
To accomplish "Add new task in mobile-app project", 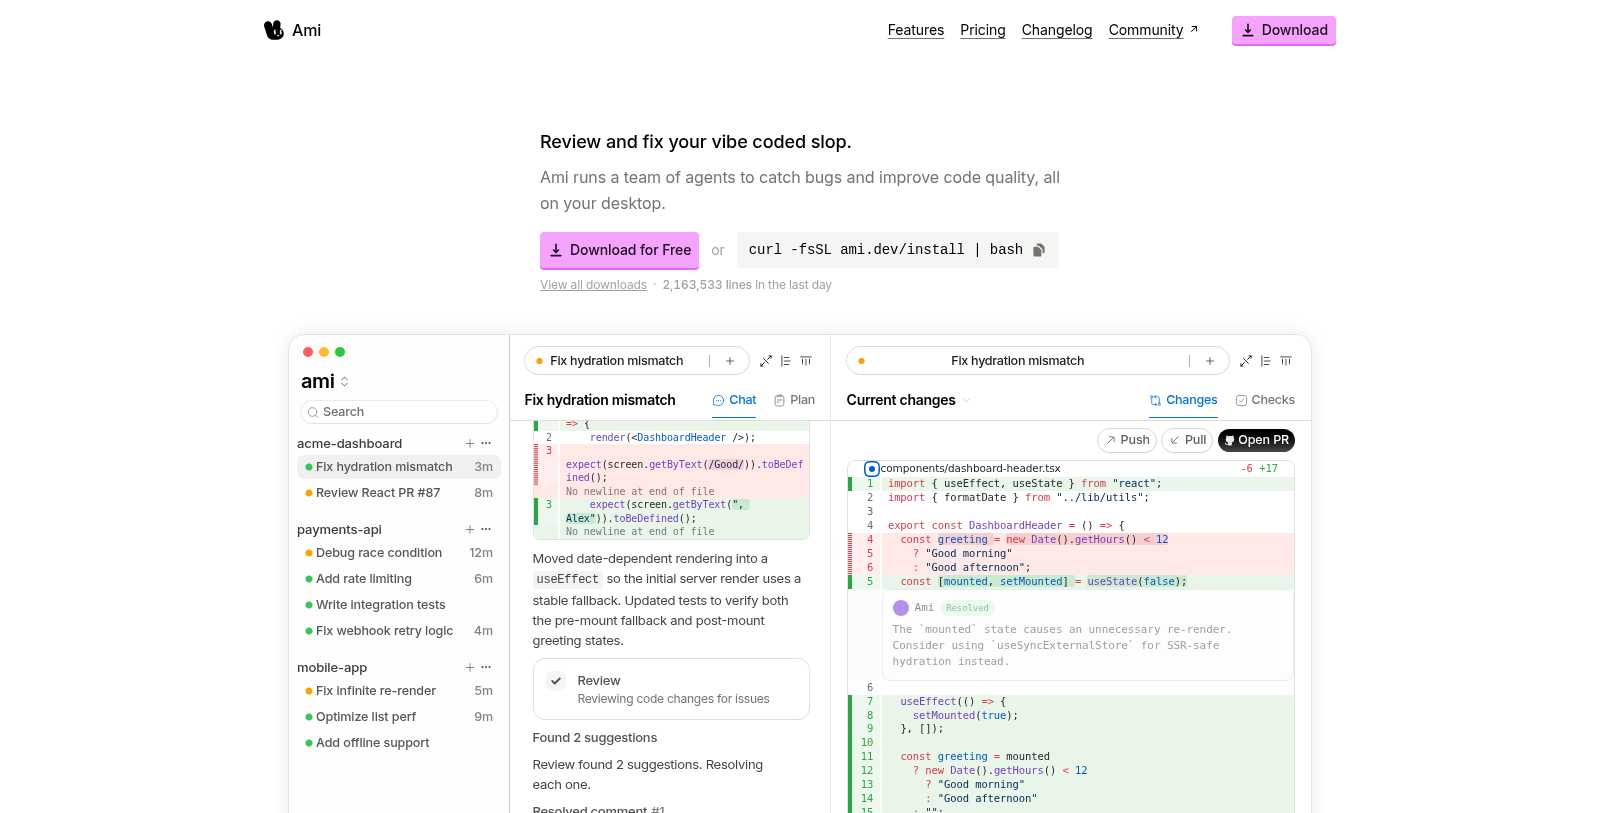I will coord(470,667).
